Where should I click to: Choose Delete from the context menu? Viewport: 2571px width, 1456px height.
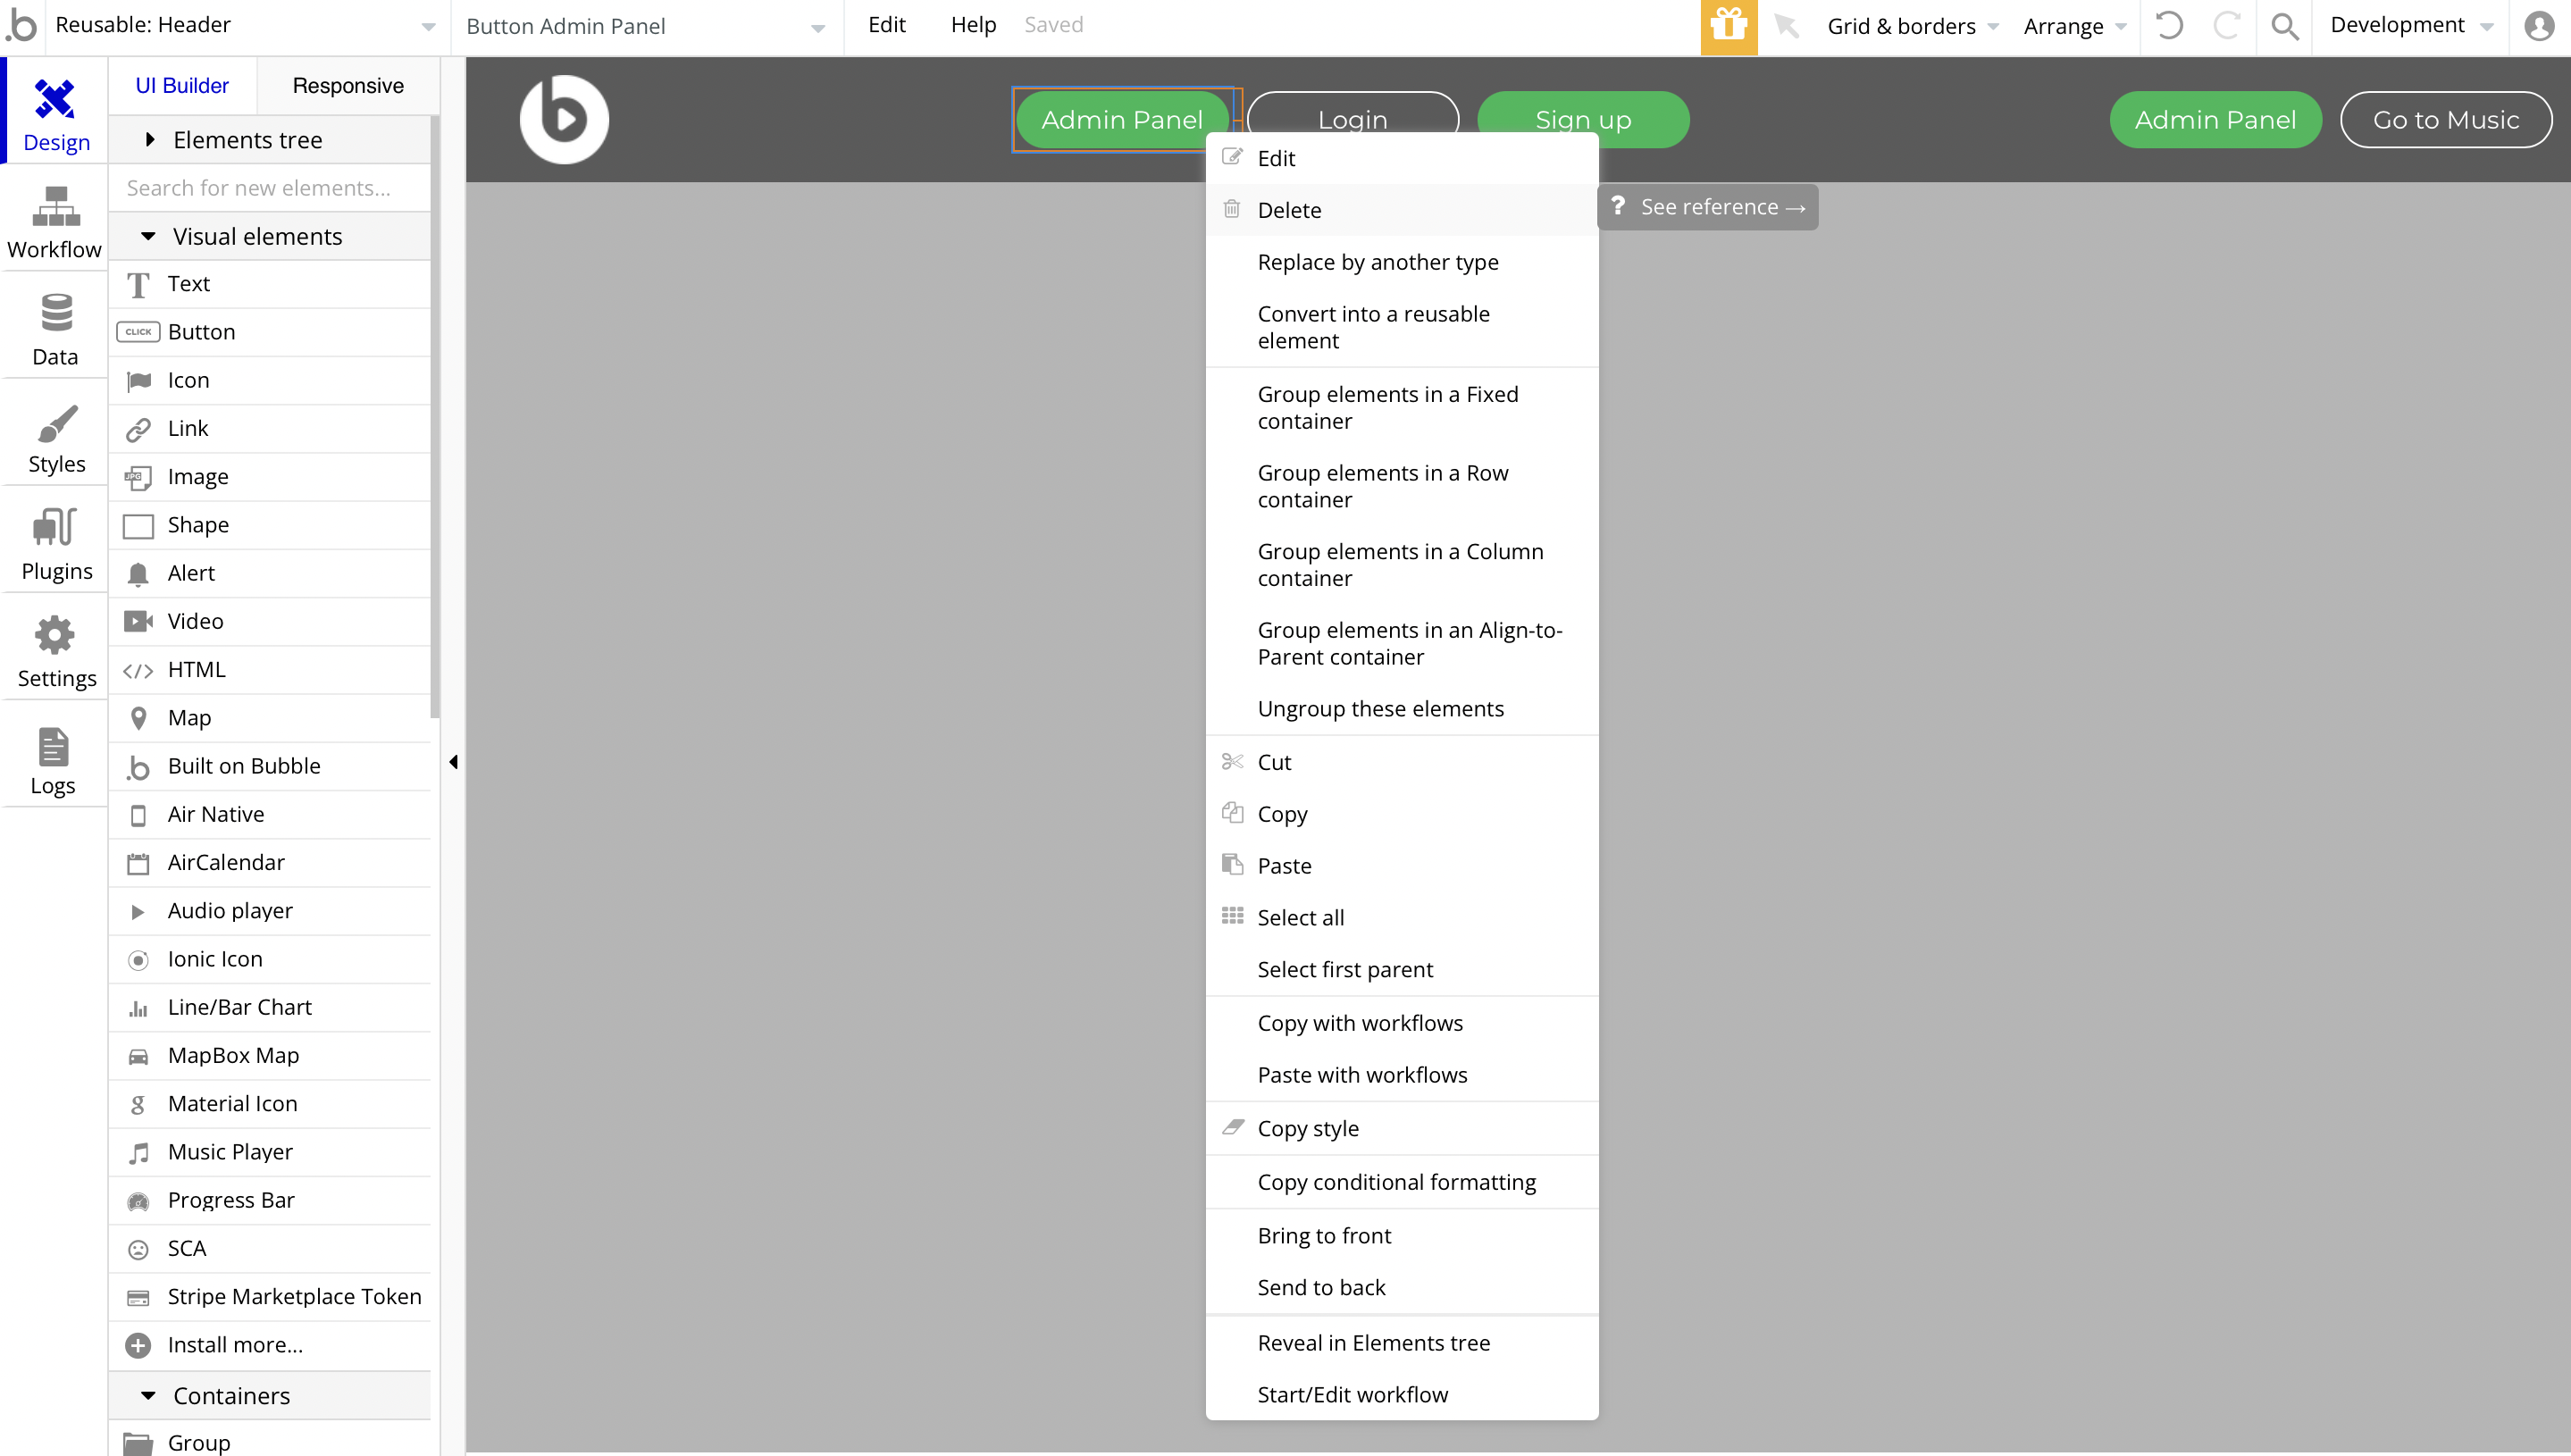tap(1289, 210)
